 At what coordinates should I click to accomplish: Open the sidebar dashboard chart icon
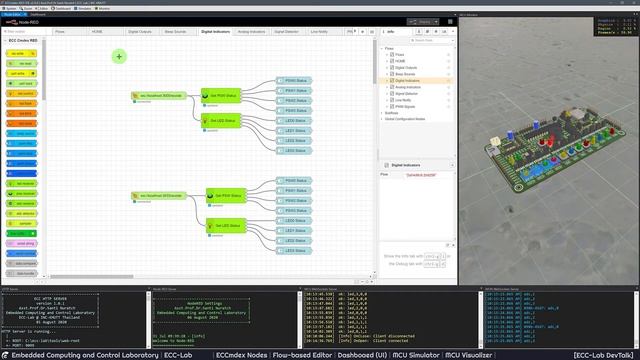444,31
